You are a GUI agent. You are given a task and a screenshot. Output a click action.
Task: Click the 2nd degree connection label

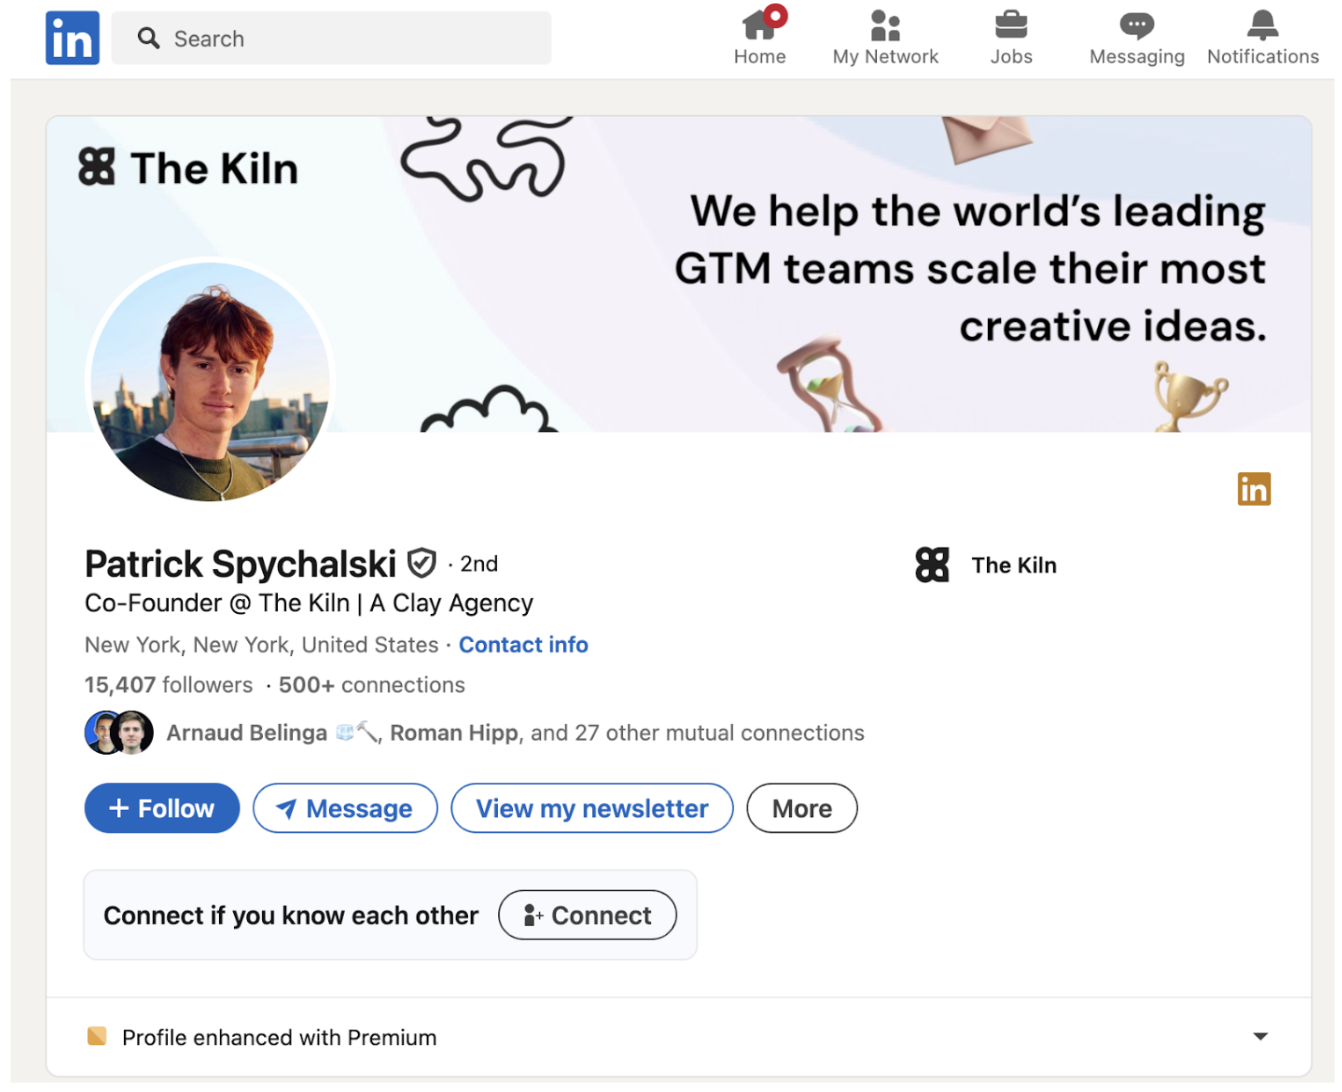(479, 564)
